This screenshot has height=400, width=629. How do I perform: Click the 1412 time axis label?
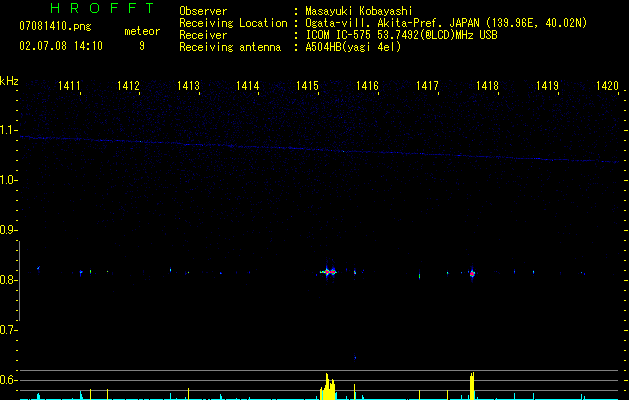click(128, 86)
